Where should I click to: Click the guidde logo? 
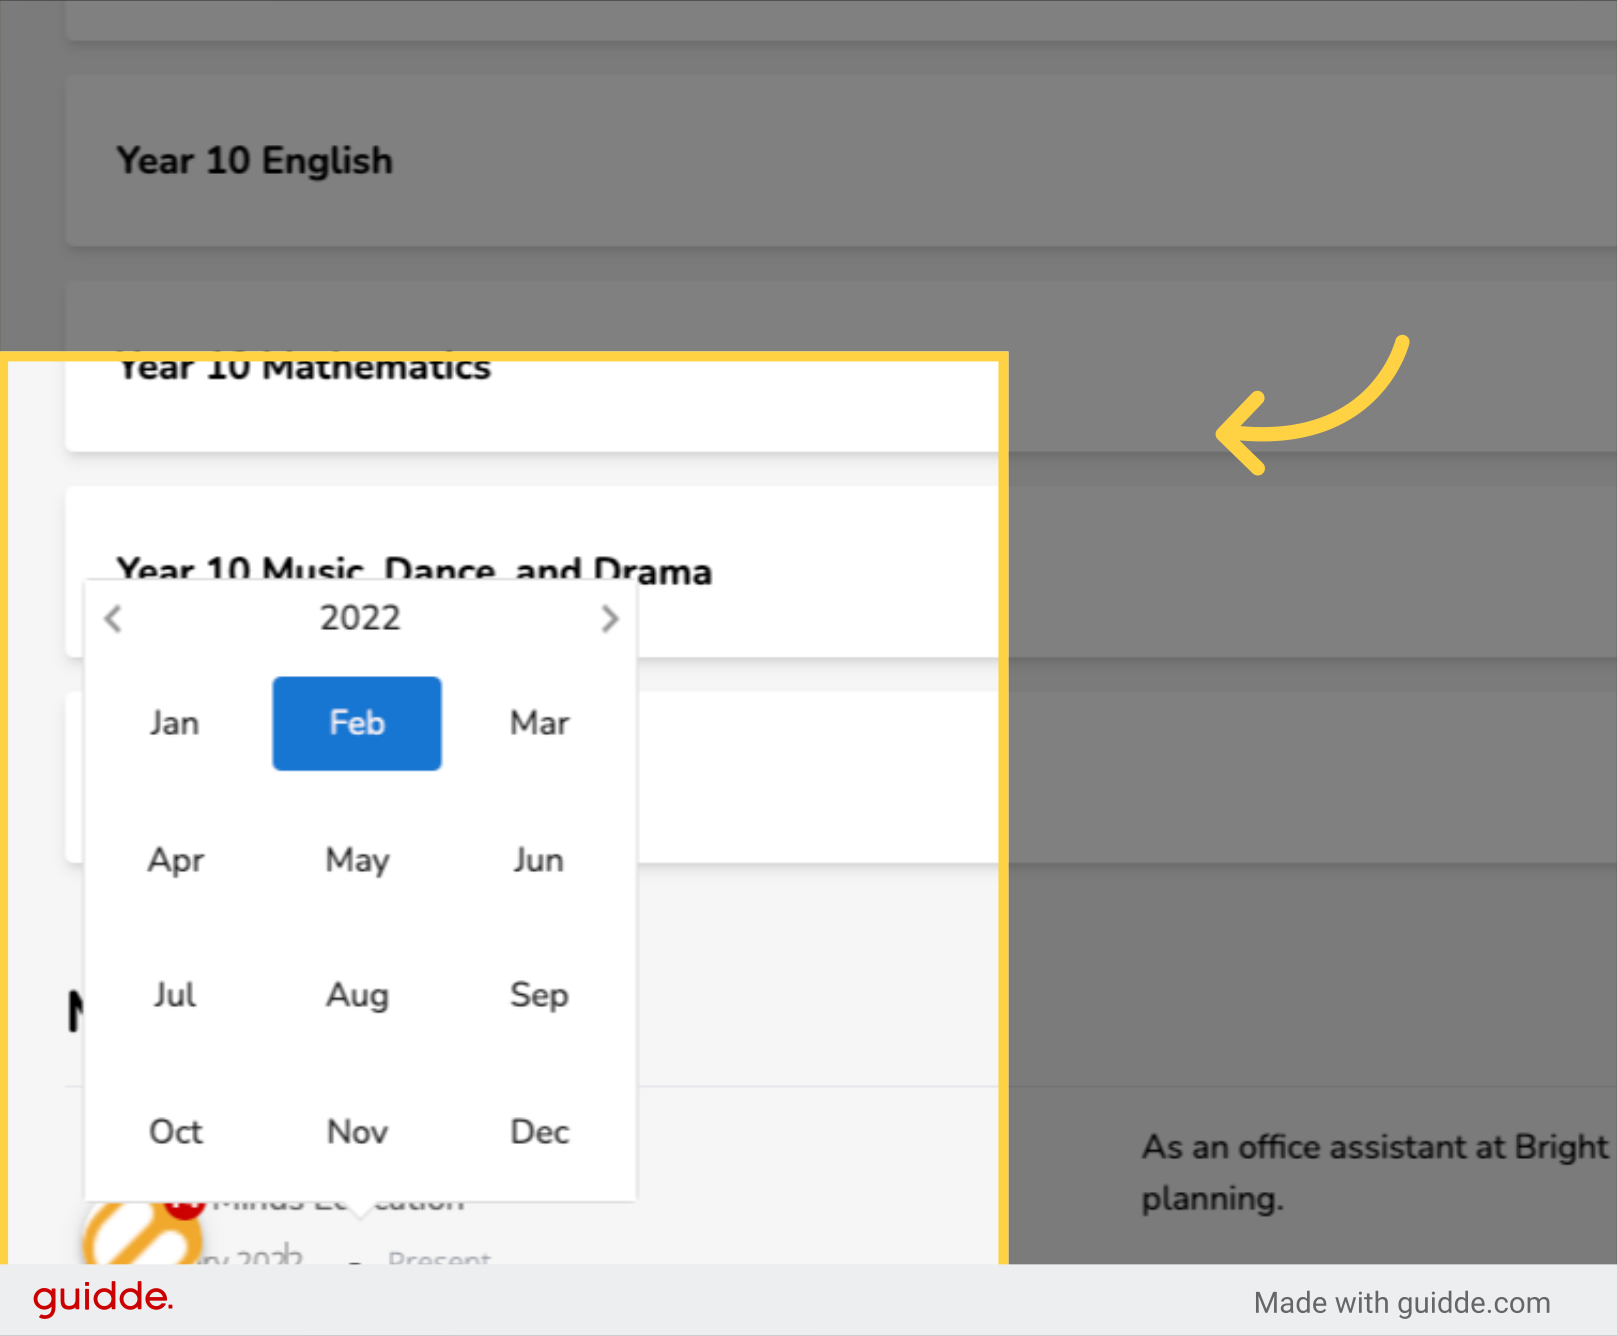click(103, 1298)
